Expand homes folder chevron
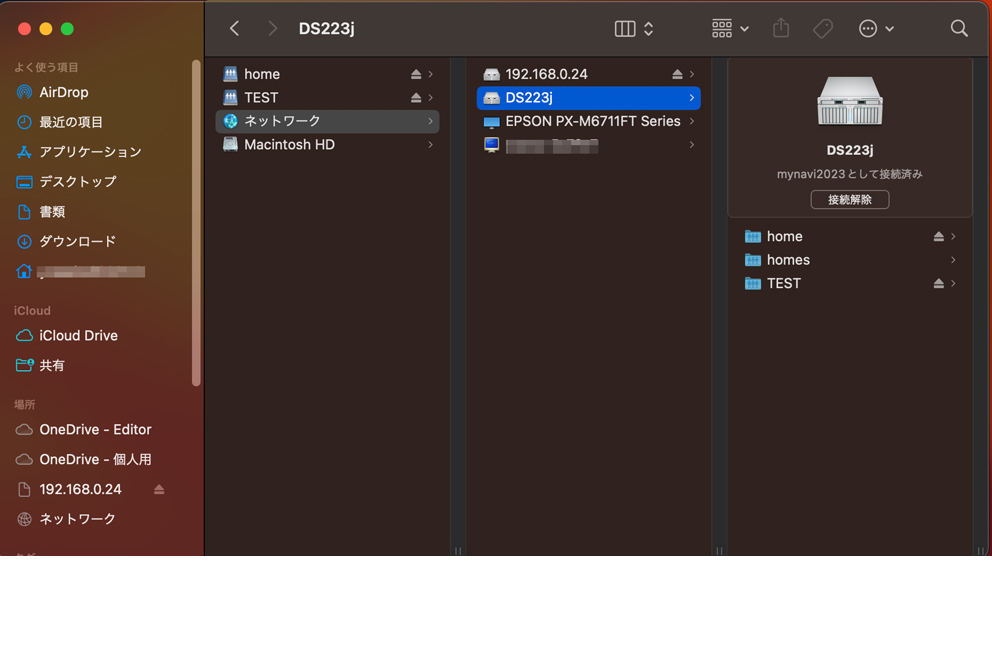 (x=953, y=260)
